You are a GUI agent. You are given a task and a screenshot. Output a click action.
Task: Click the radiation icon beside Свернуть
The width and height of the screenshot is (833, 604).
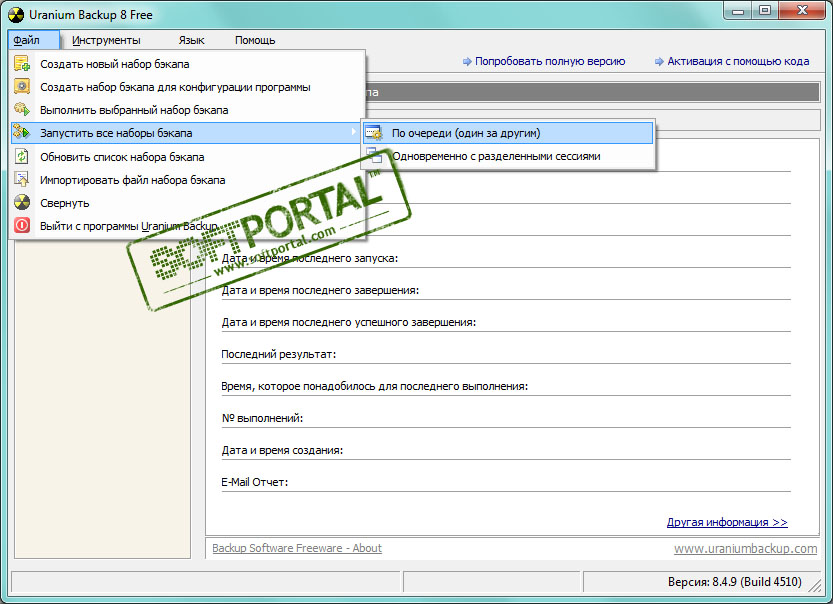pos(22,202)
